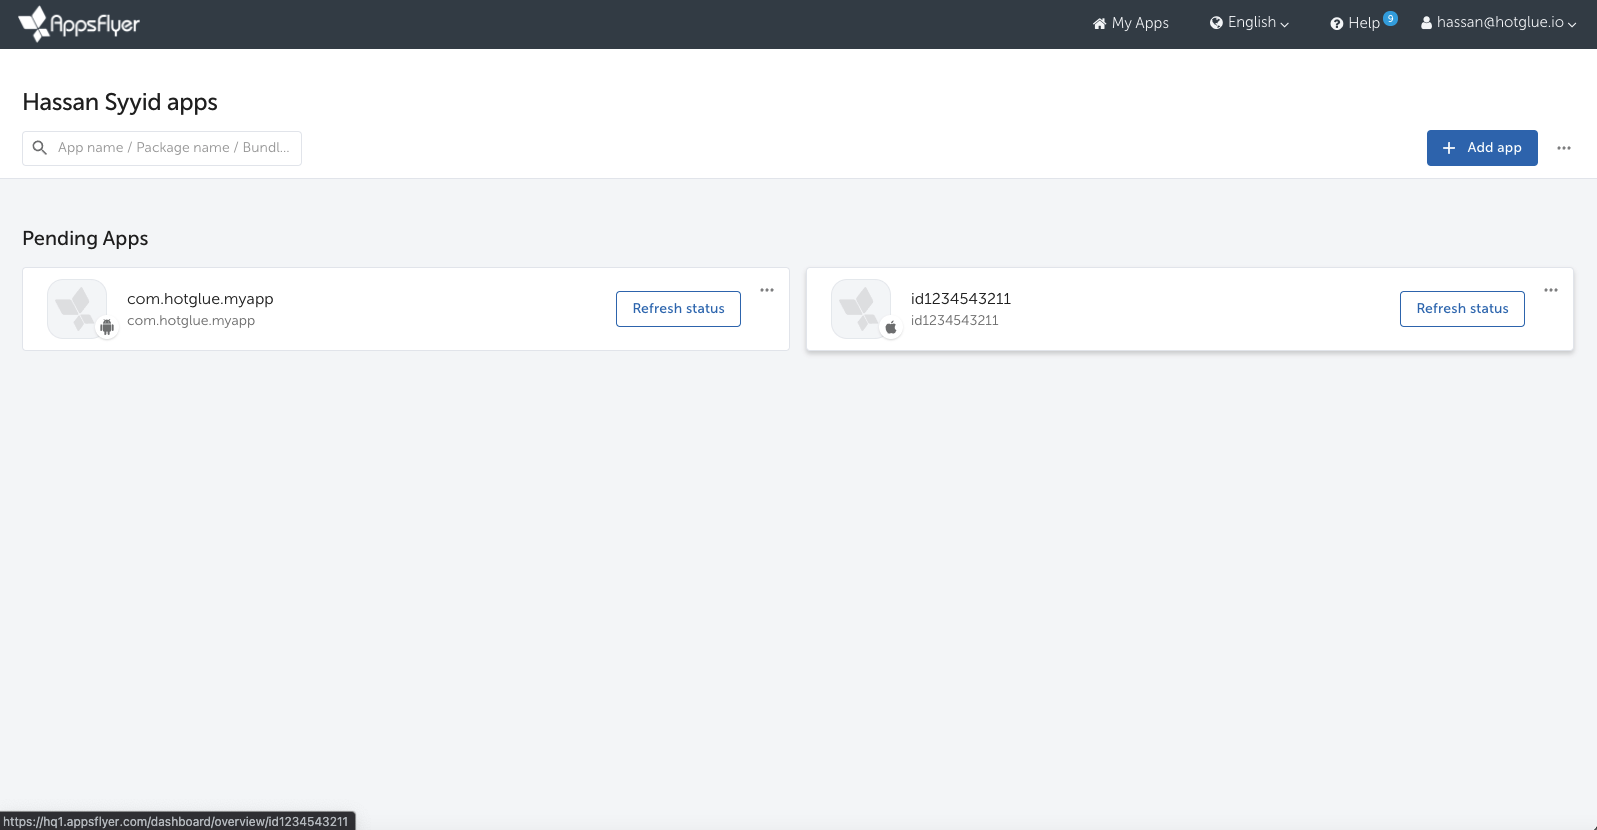
Task: Click the AppsFlyer logo
Action: click(79, 23)
